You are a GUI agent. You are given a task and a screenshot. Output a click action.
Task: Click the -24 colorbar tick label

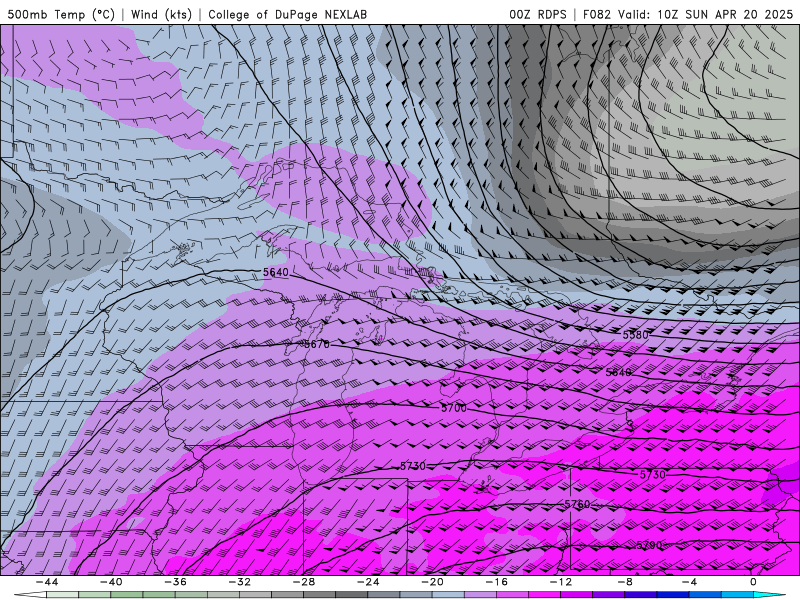tap(368, 582)
